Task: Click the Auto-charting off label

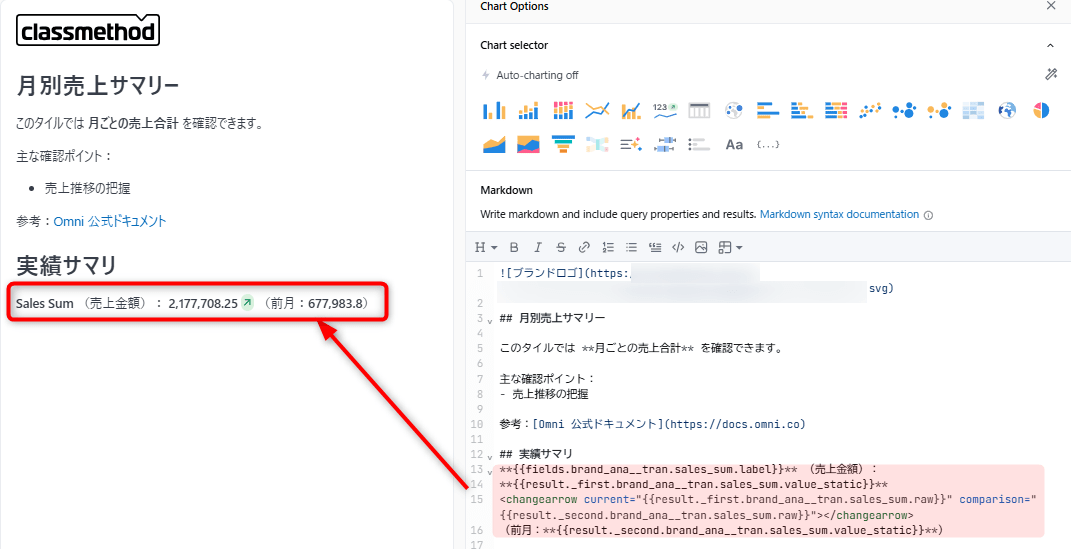Action: click(x=538, y=75)
